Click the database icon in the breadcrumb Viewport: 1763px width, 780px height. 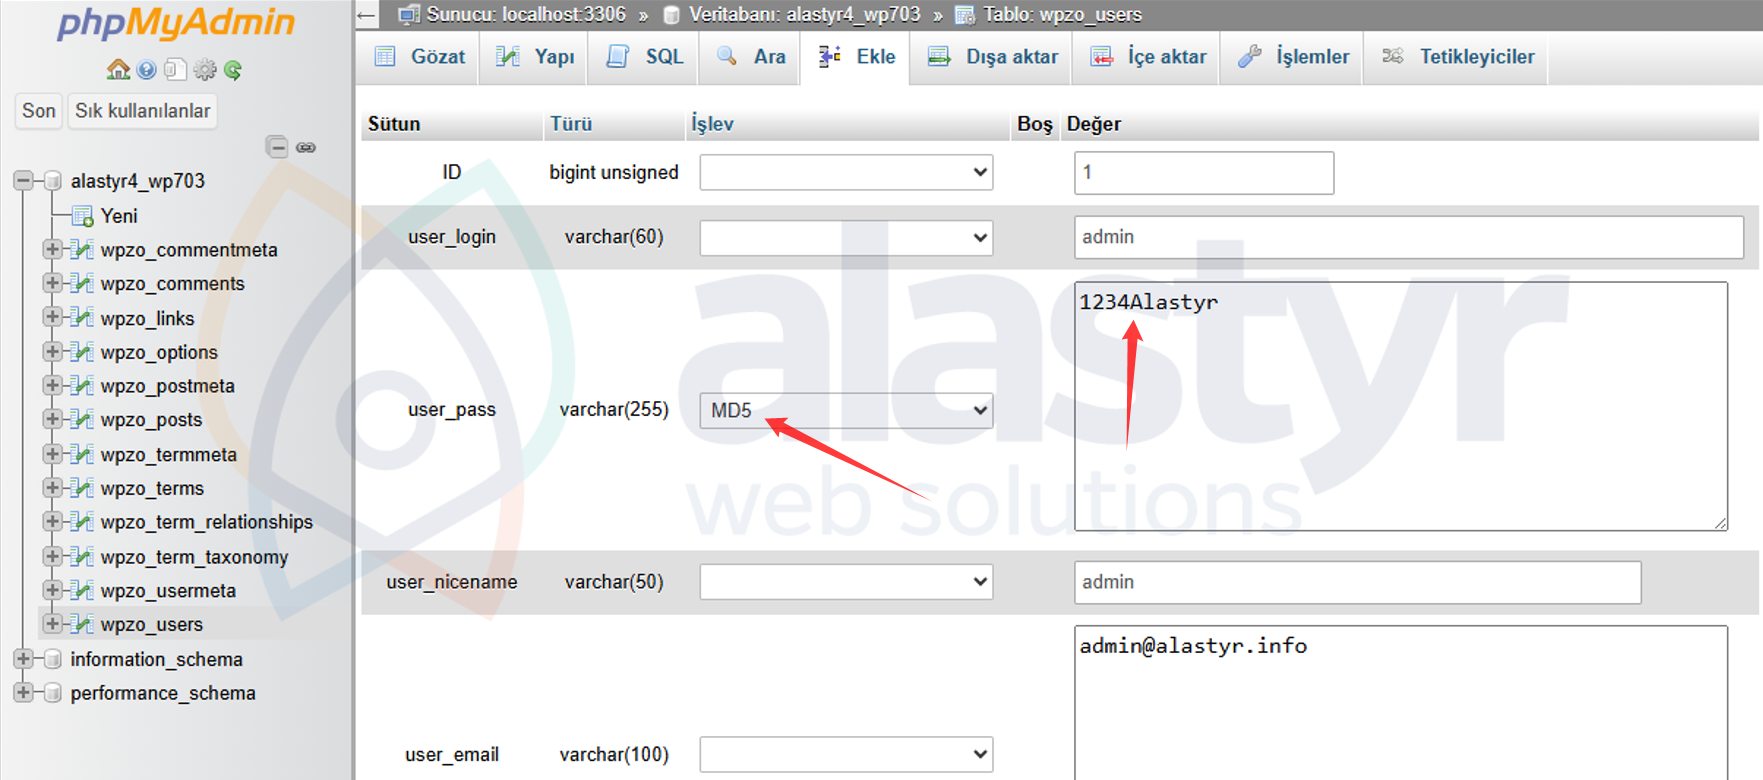pos(672,14)
